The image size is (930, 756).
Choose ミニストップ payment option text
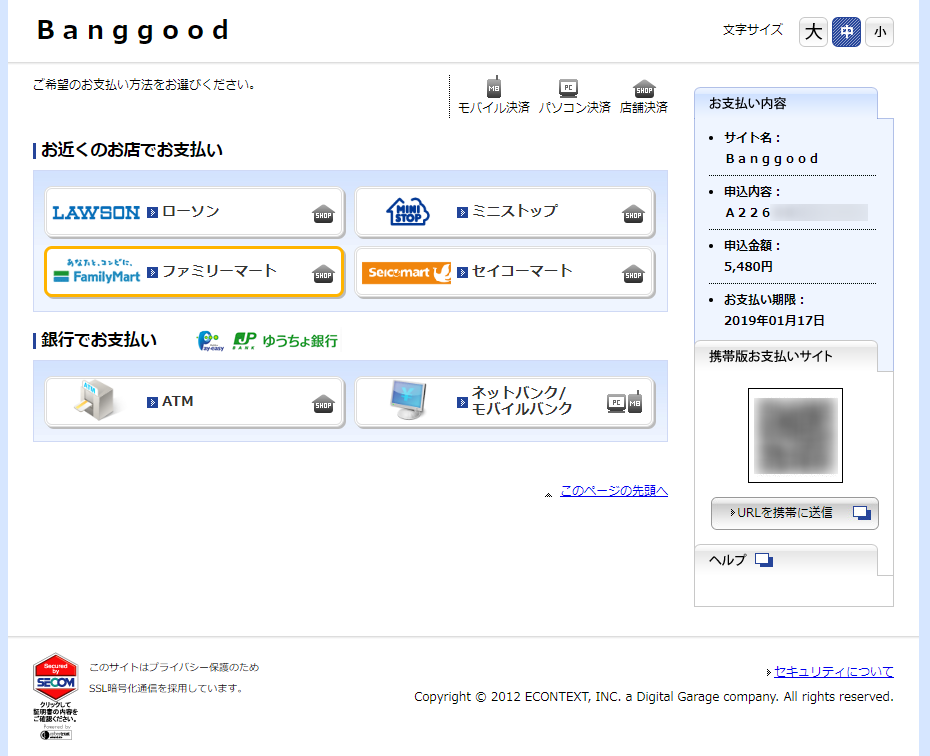pos(515,211)
